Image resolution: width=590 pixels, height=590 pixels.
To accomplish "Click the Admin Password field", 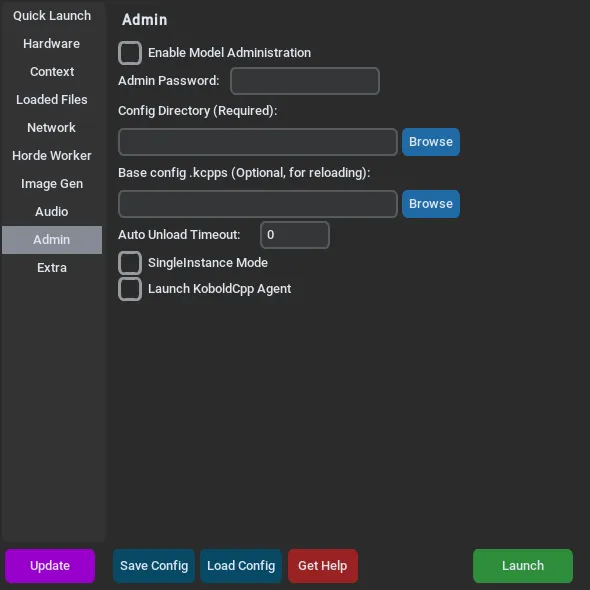I will [x=305, y=81].
